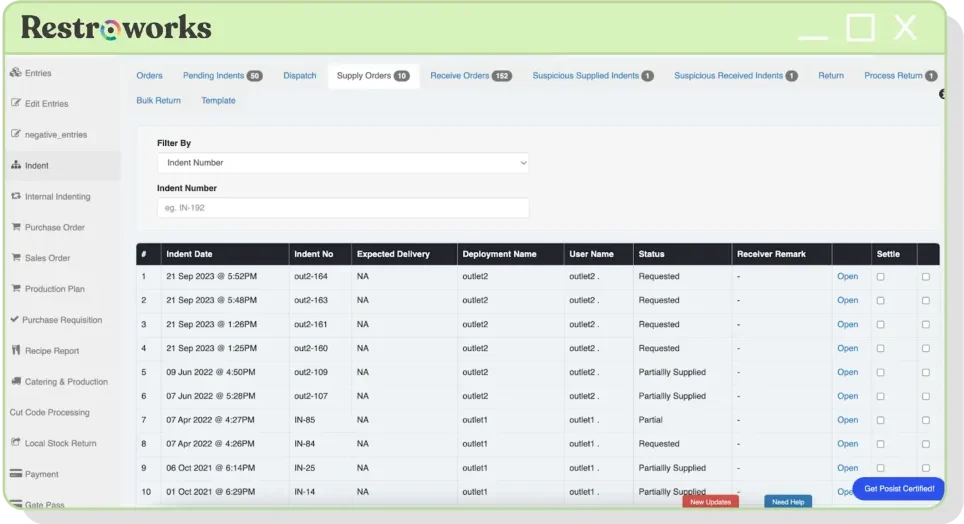Screen dimensions: 964x524
Task: Tick the Settle checkbox for out2-163
Action: point(880,301)
